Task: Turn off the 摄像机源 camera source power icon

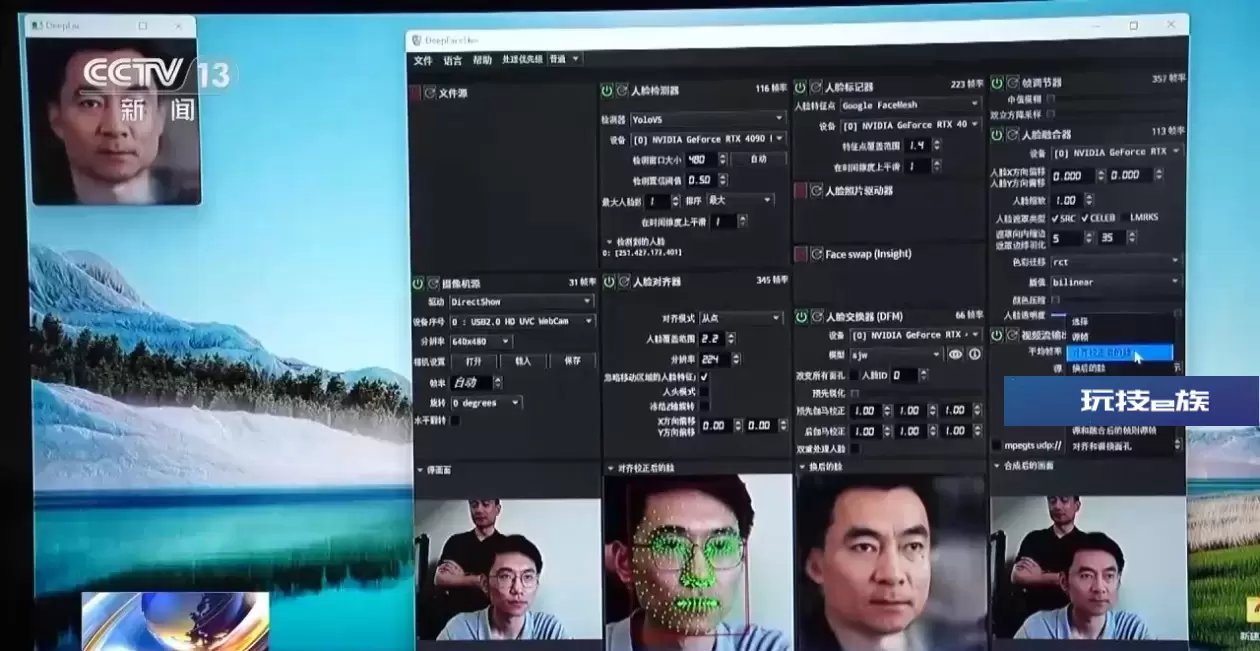Action: [418, 283]
